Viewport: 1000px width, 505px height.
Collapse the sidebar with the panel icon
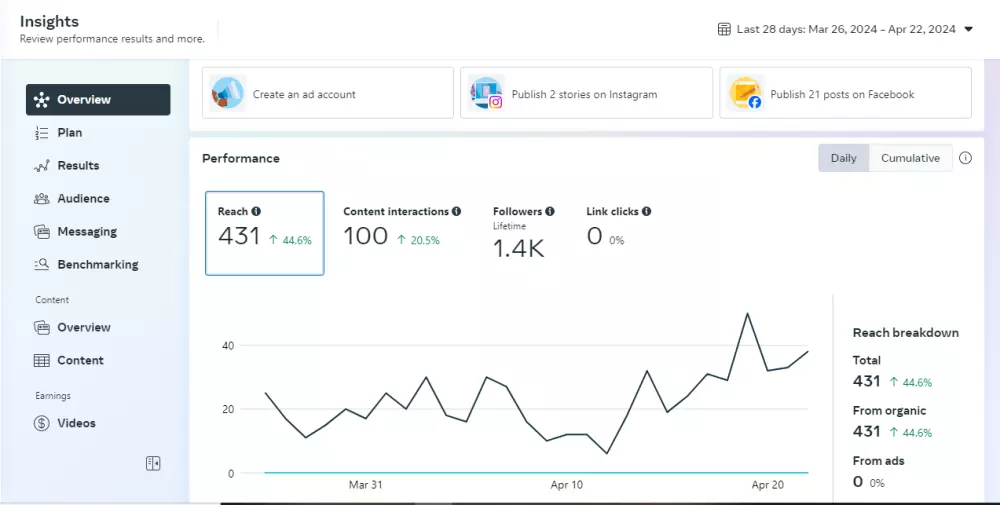point(153,464)
